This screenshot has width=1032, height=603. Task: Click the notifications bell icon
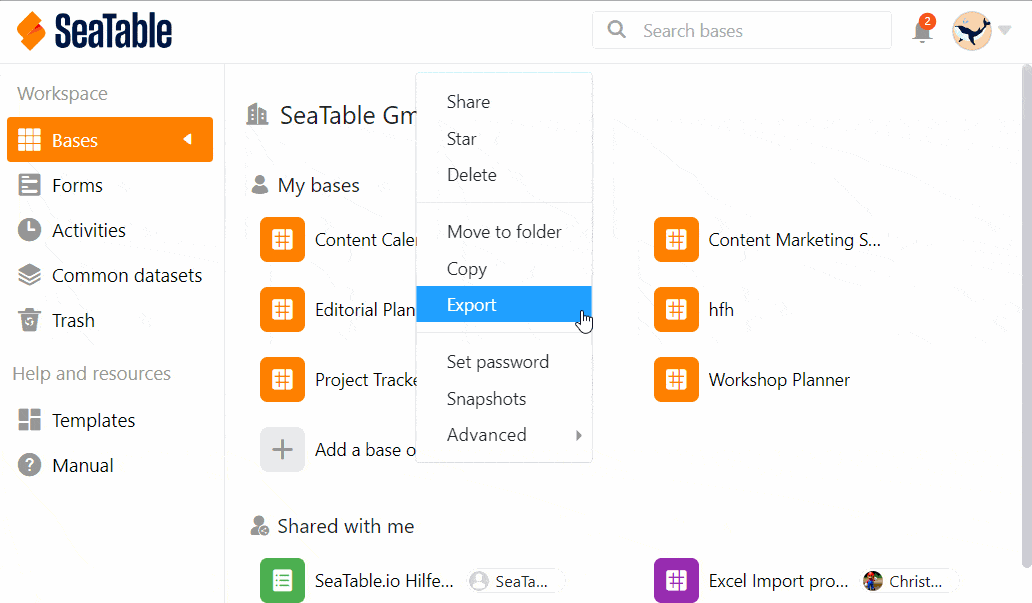click(922, 31)
